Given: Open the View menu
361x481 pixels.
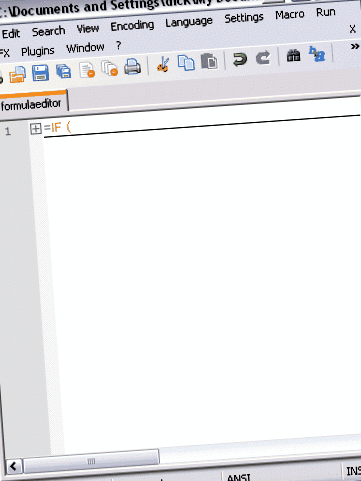Looking at the screenshot, I should [x=88, y=29].
